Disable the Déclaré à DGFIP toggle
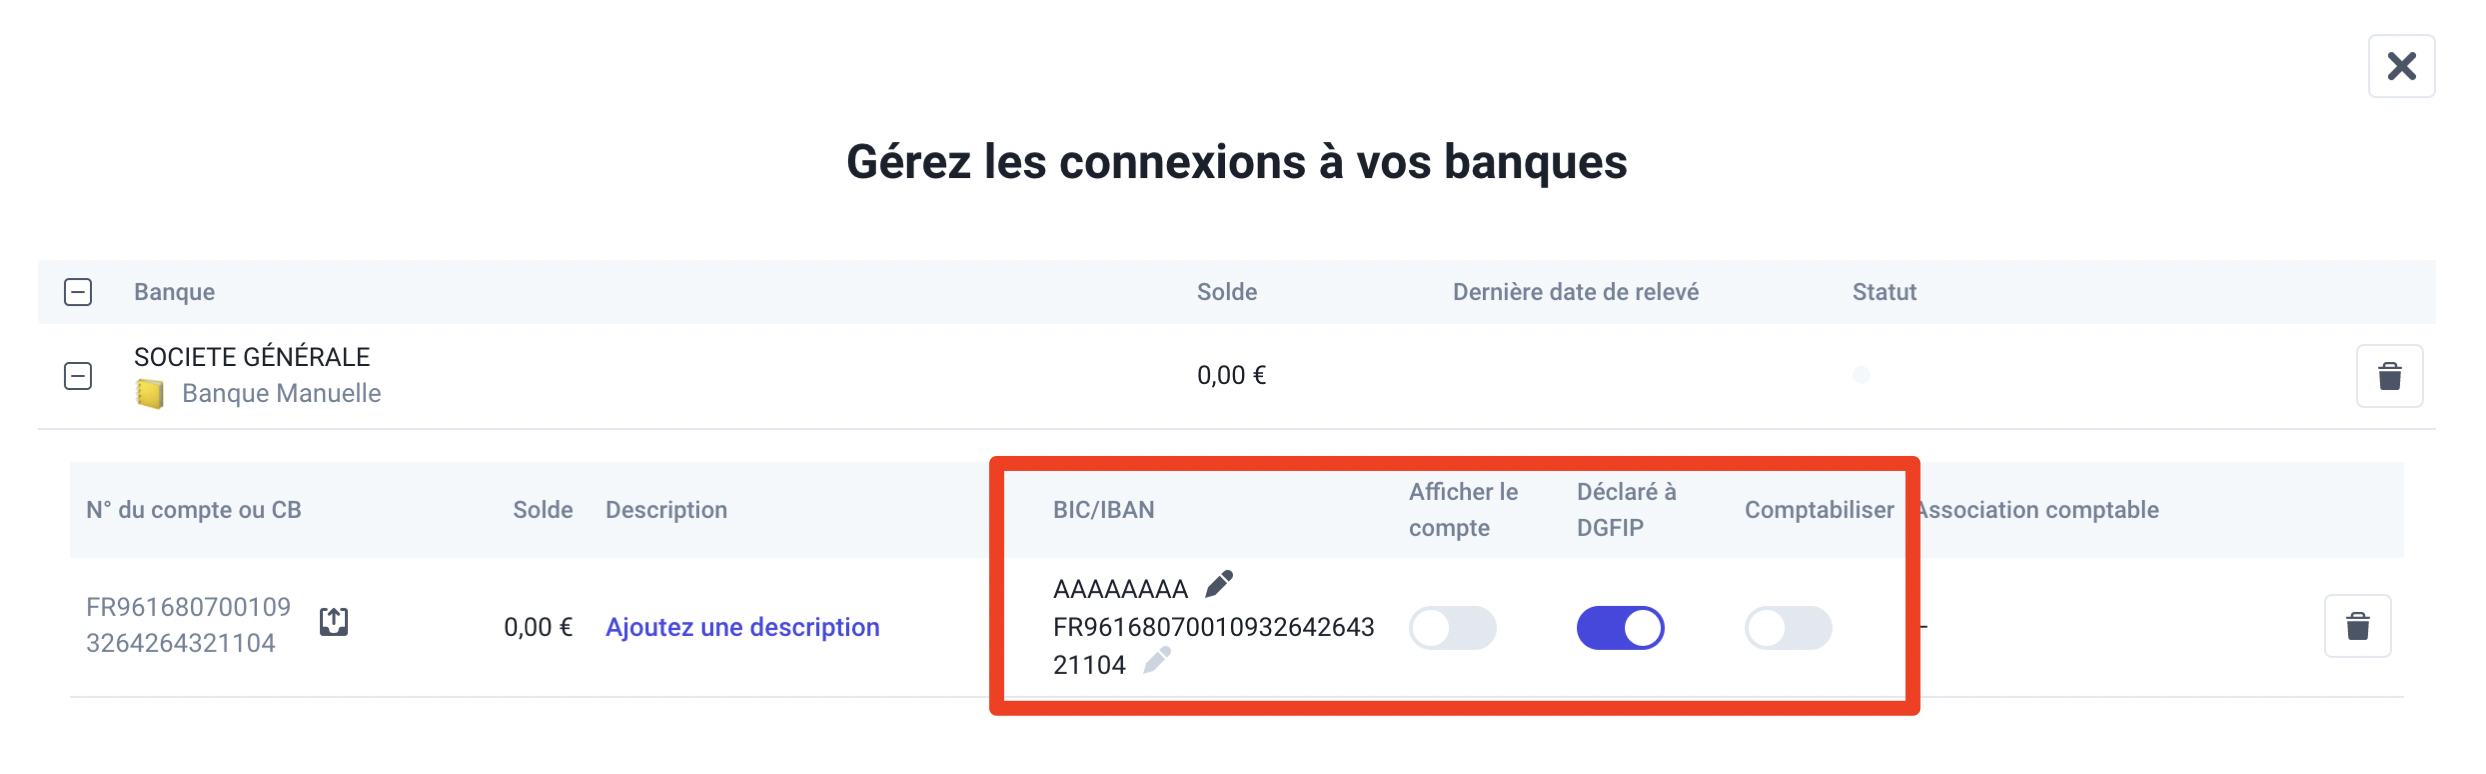 [1620, 628]
